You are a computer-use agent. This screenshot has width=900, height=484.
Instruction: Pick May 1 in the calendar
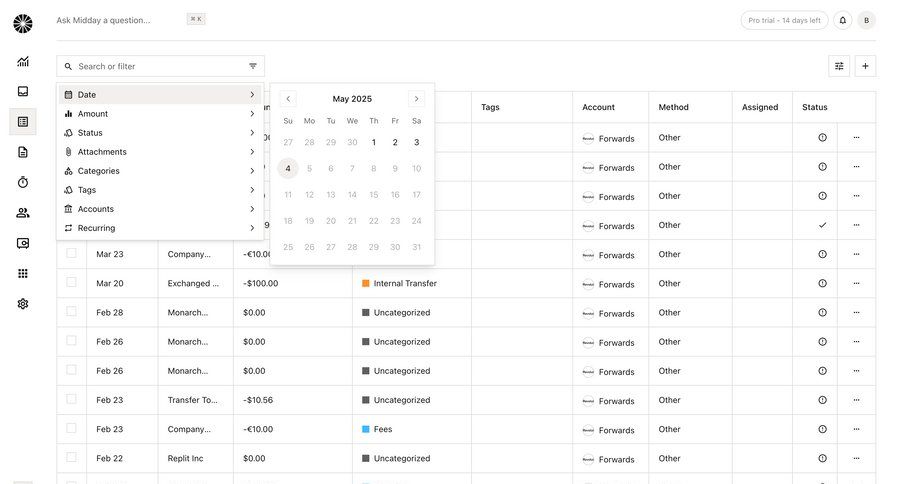tap(374, 142)
